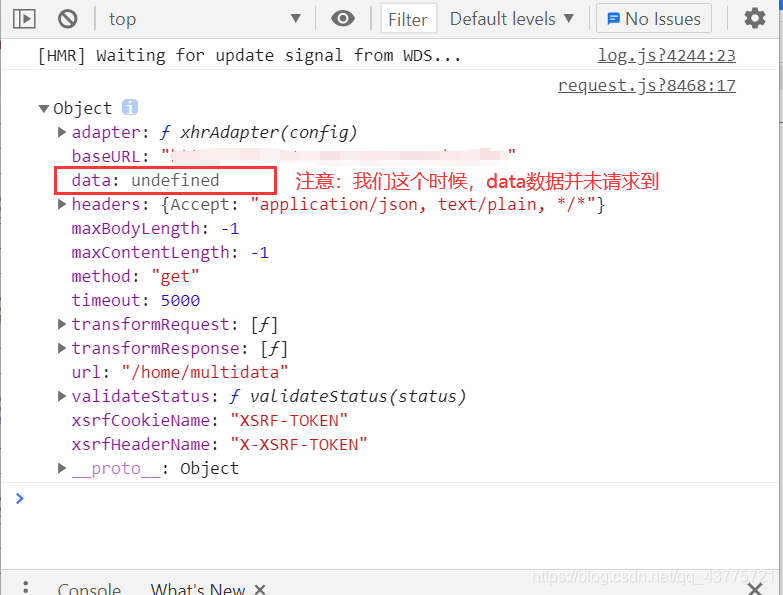Open the drawer three-dot menu
783x595 pixels.
click(x=25, y=587)
